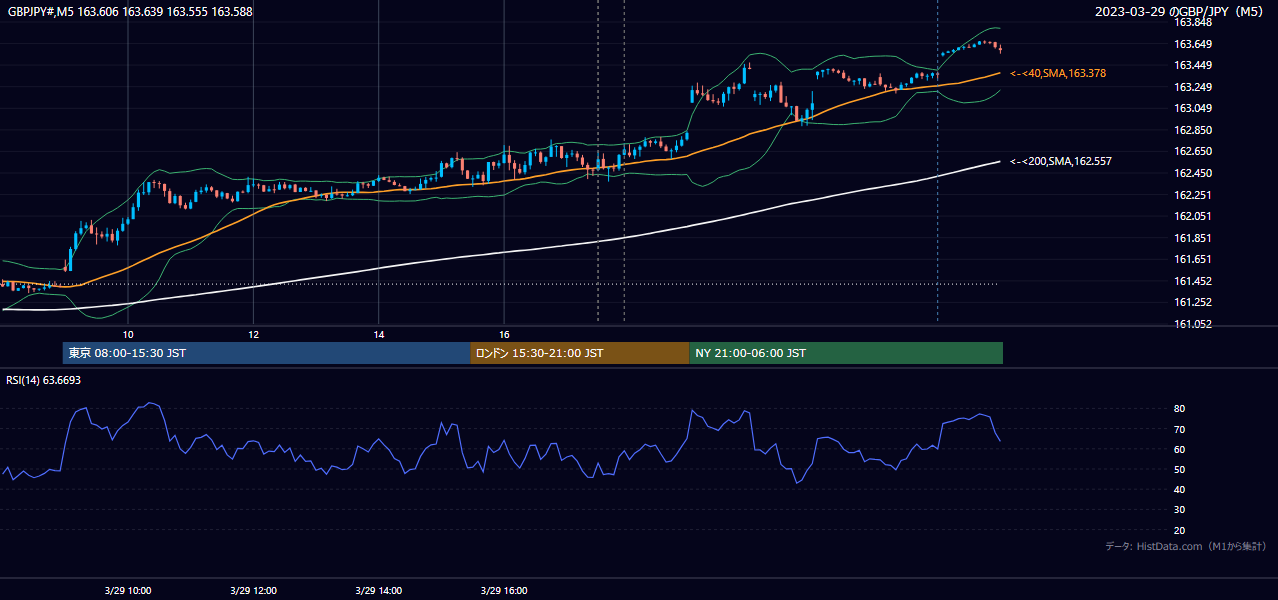Click the RSI 60 level label

(1180, 449)
